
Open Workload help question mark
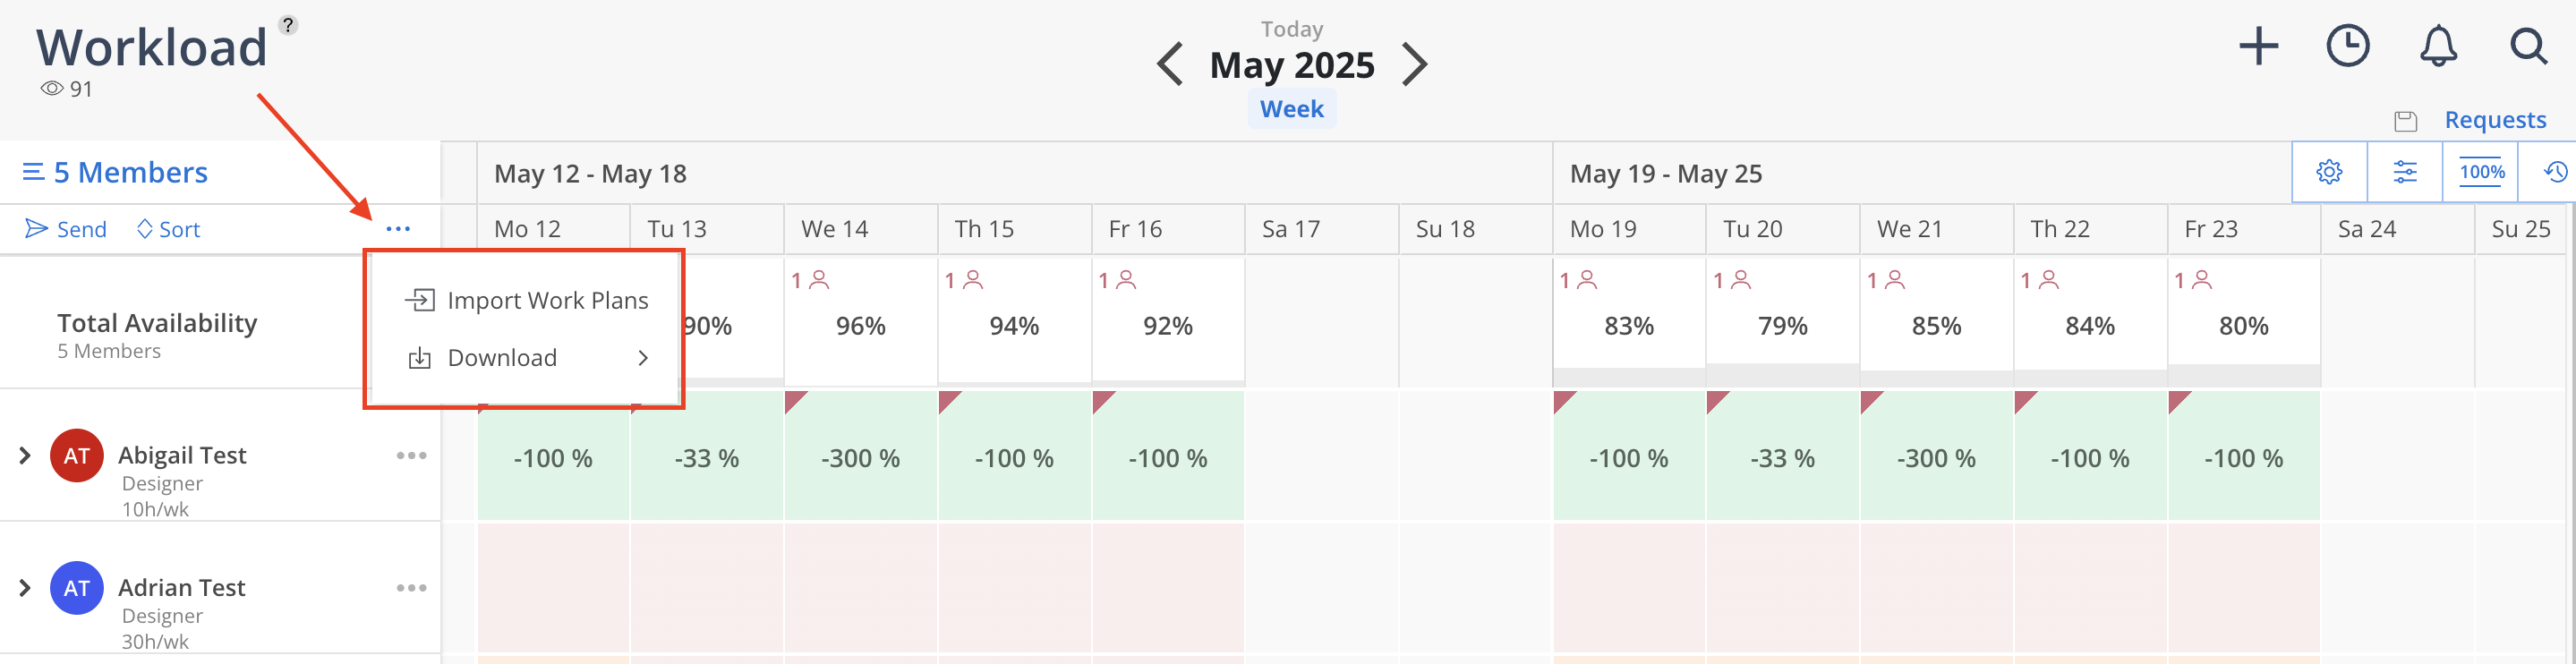pos(288,25)
